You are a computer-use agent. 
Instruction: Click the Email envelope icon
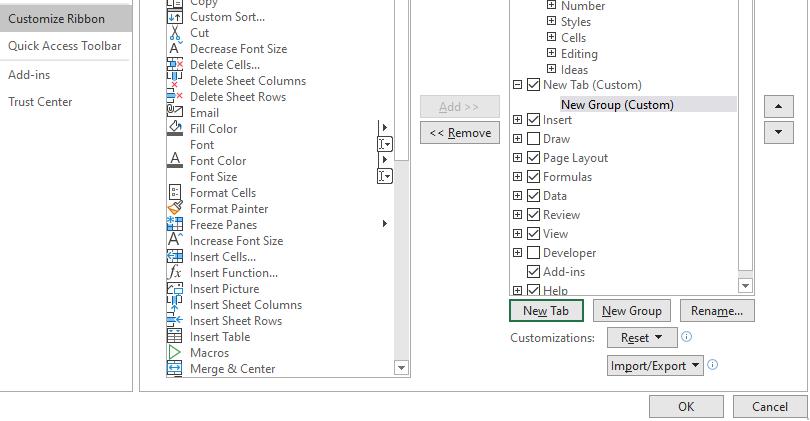click(x=175, y=112)
